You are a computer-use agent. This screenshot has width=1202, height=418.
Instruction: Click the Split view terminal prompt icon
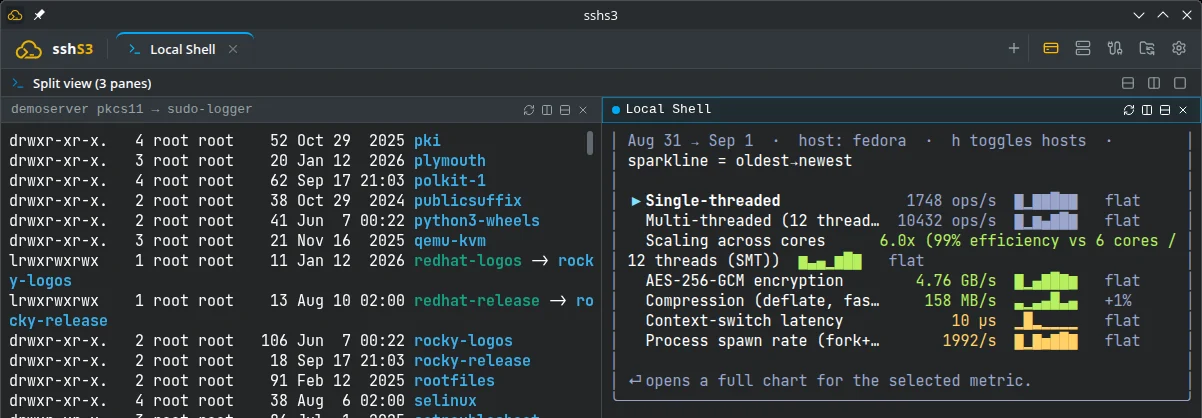click(18, 83)
